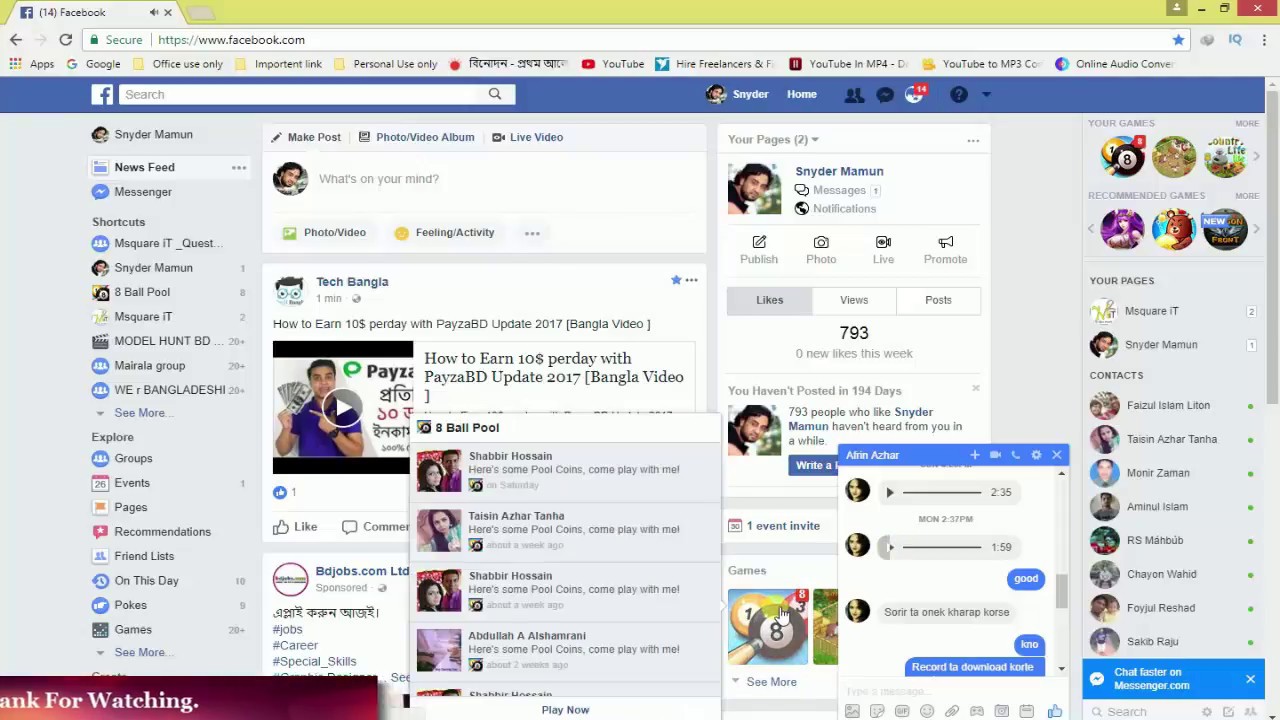
Task: Open the account menu arrow in the blue bar
Action: [x=986, y=94]
